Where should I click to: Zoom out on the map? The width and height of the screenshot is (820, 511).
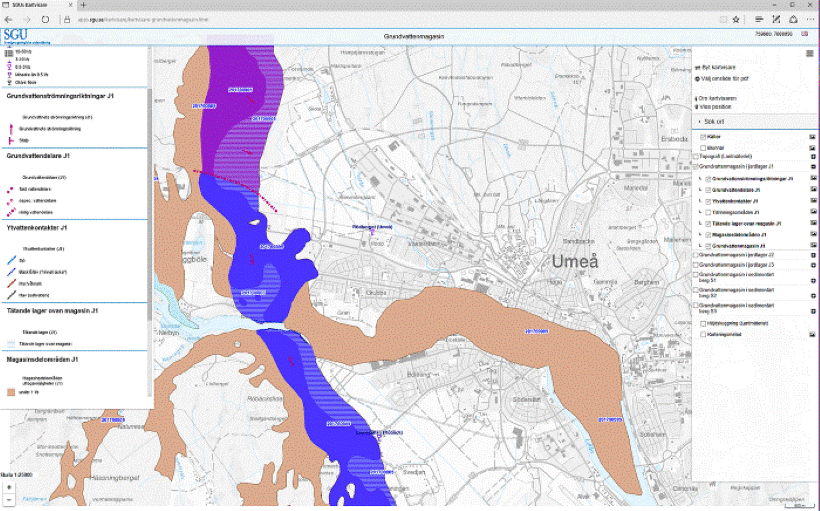(x=9, y=500)
